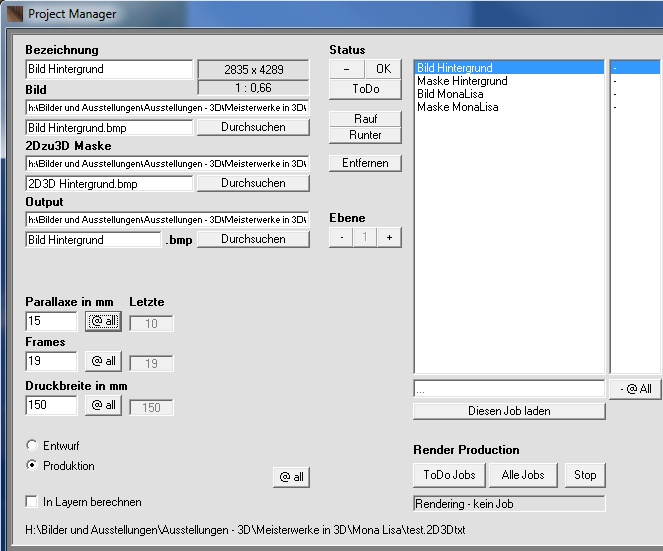Select the Produktion radio button
Viewport: 663px width, 551px height.
(x=32, y=466)
